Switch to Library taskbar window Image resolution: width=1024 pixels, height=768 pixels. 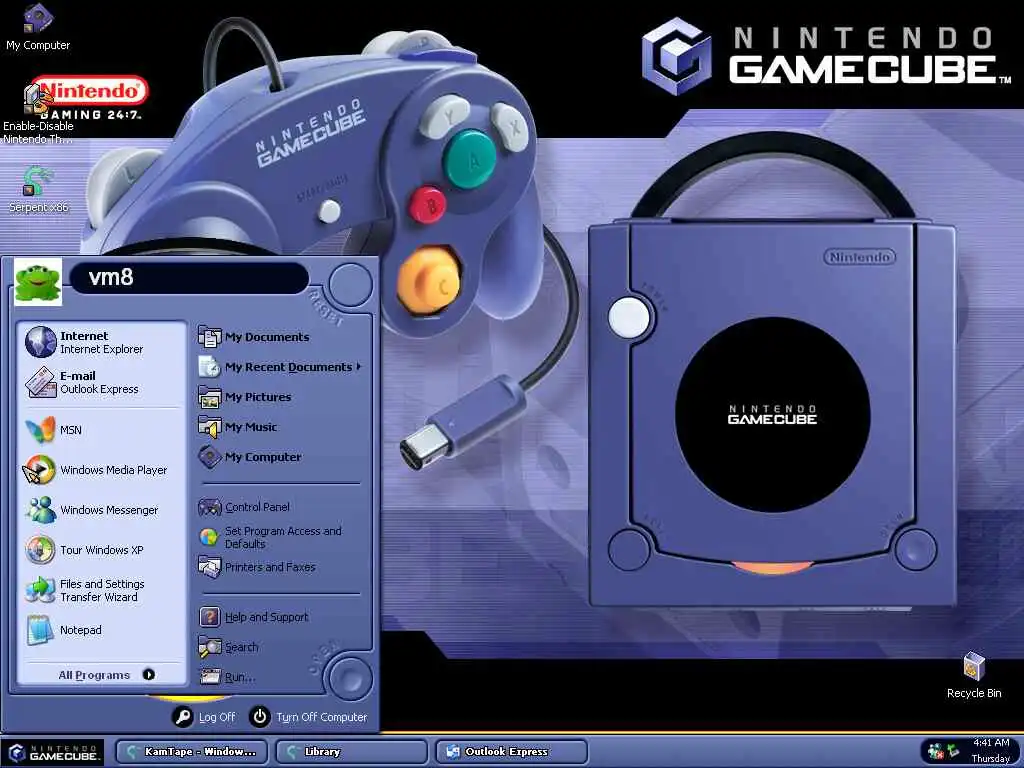pyautogui.click(x=351, y=752)
